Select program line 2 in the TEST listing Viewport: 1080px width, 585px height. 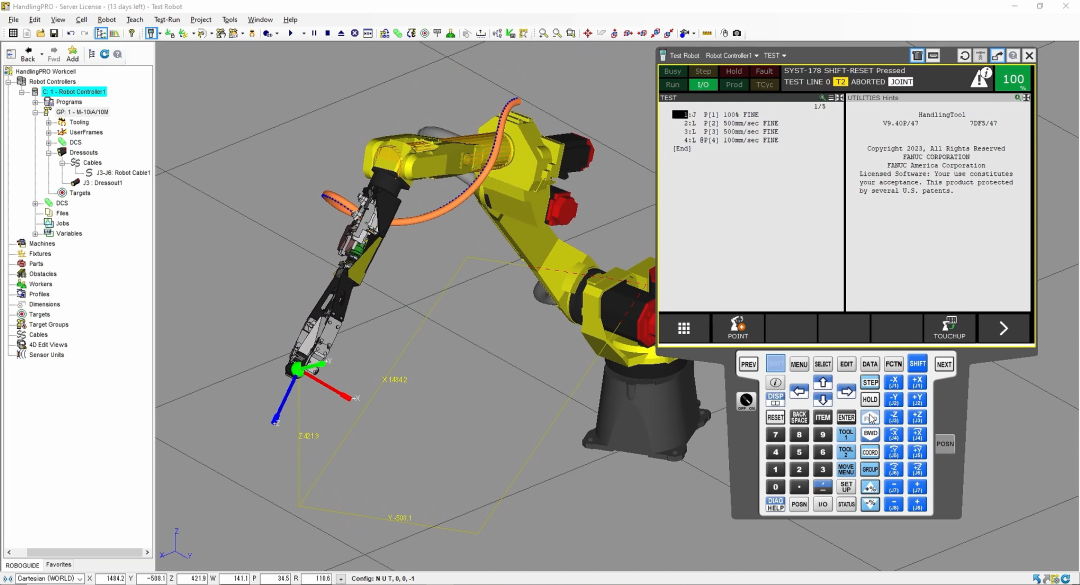[x=731, y=123]
